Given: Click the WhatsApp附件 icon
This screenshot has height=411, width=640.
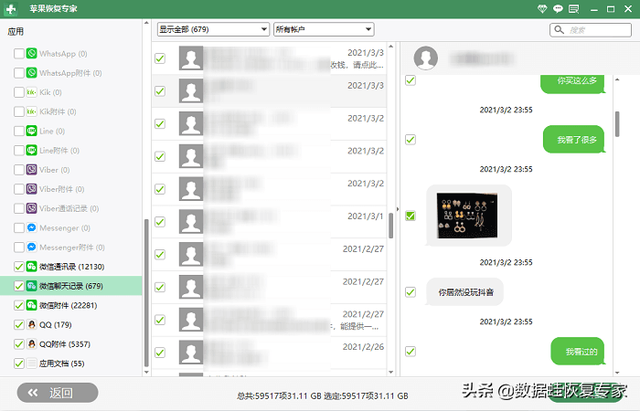Looking at the screenshot, I should (x=31, y=73).
